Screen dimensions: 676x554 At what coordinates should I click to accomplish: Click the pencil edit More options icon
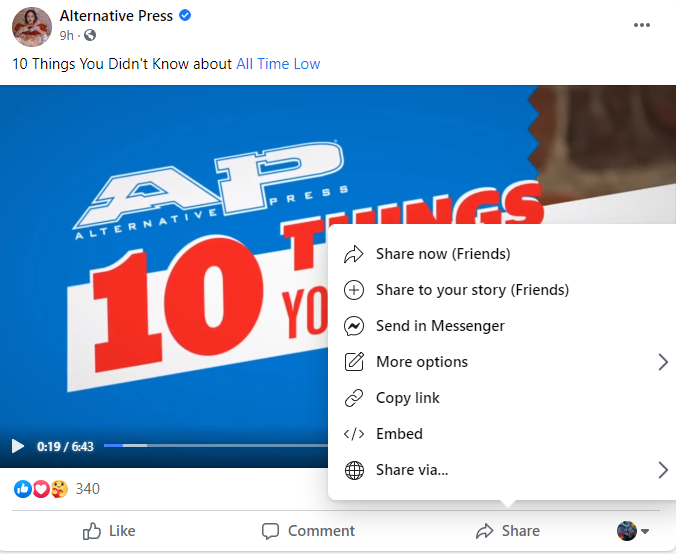tap(354, 362)
